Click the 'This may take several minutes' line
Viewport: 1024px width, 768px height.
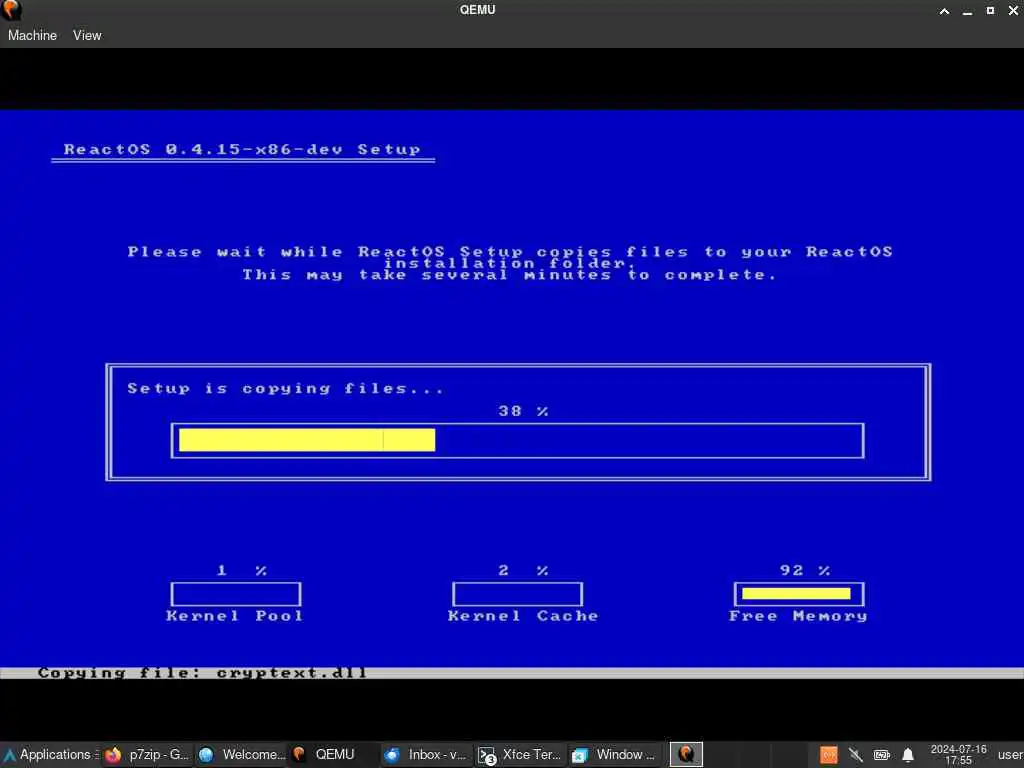point(509,275)
